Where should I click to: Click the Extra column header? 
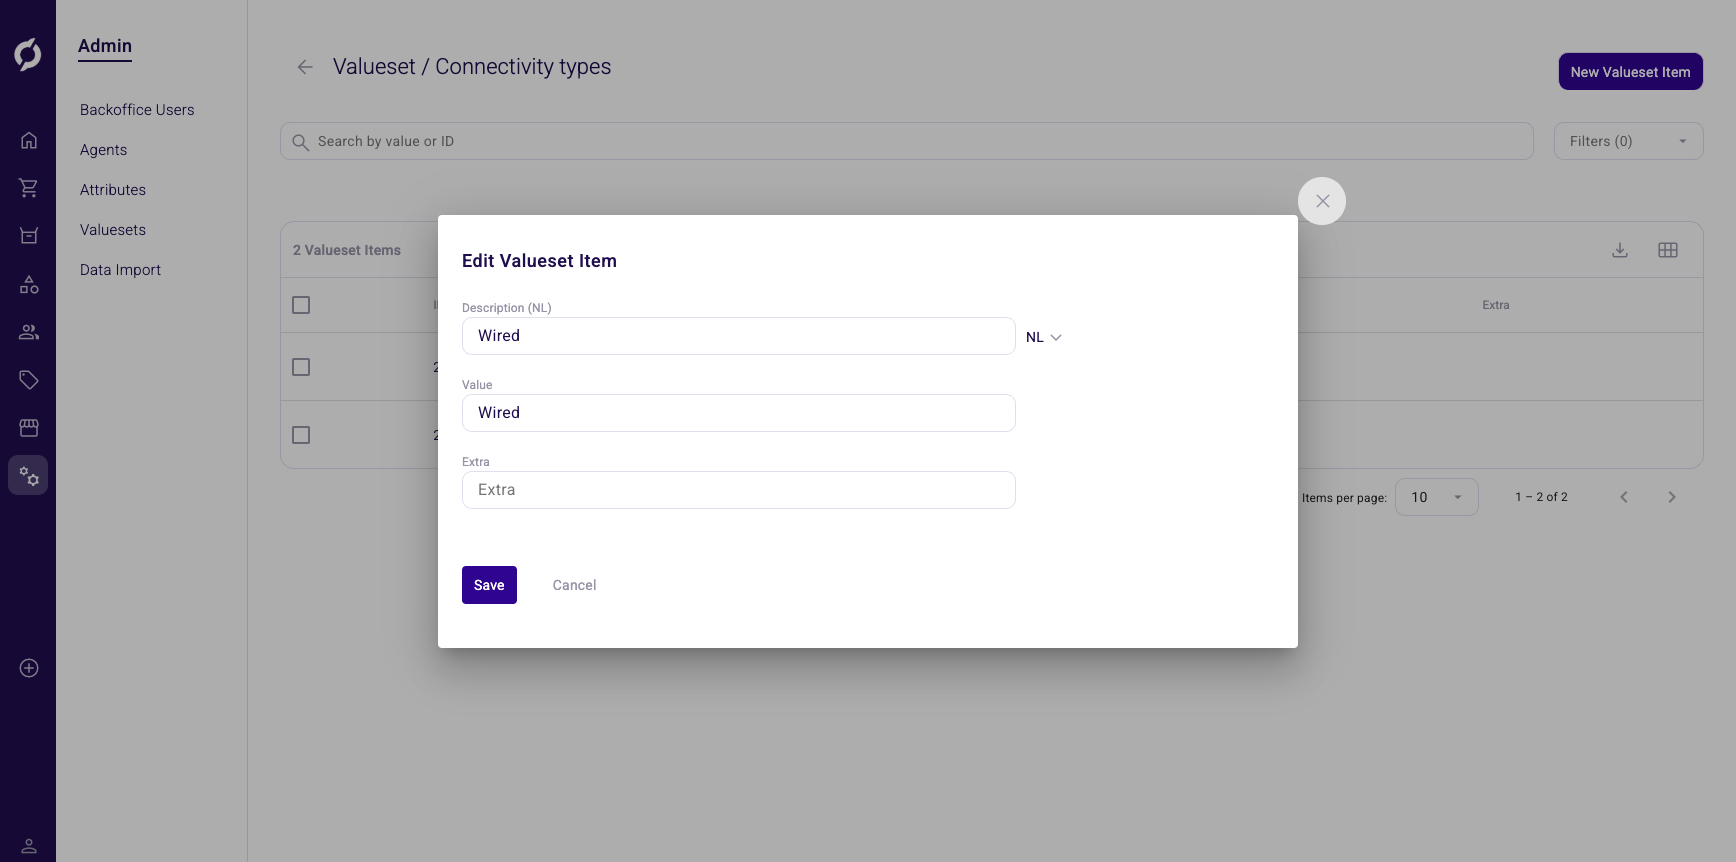[x=1496, y=305]
